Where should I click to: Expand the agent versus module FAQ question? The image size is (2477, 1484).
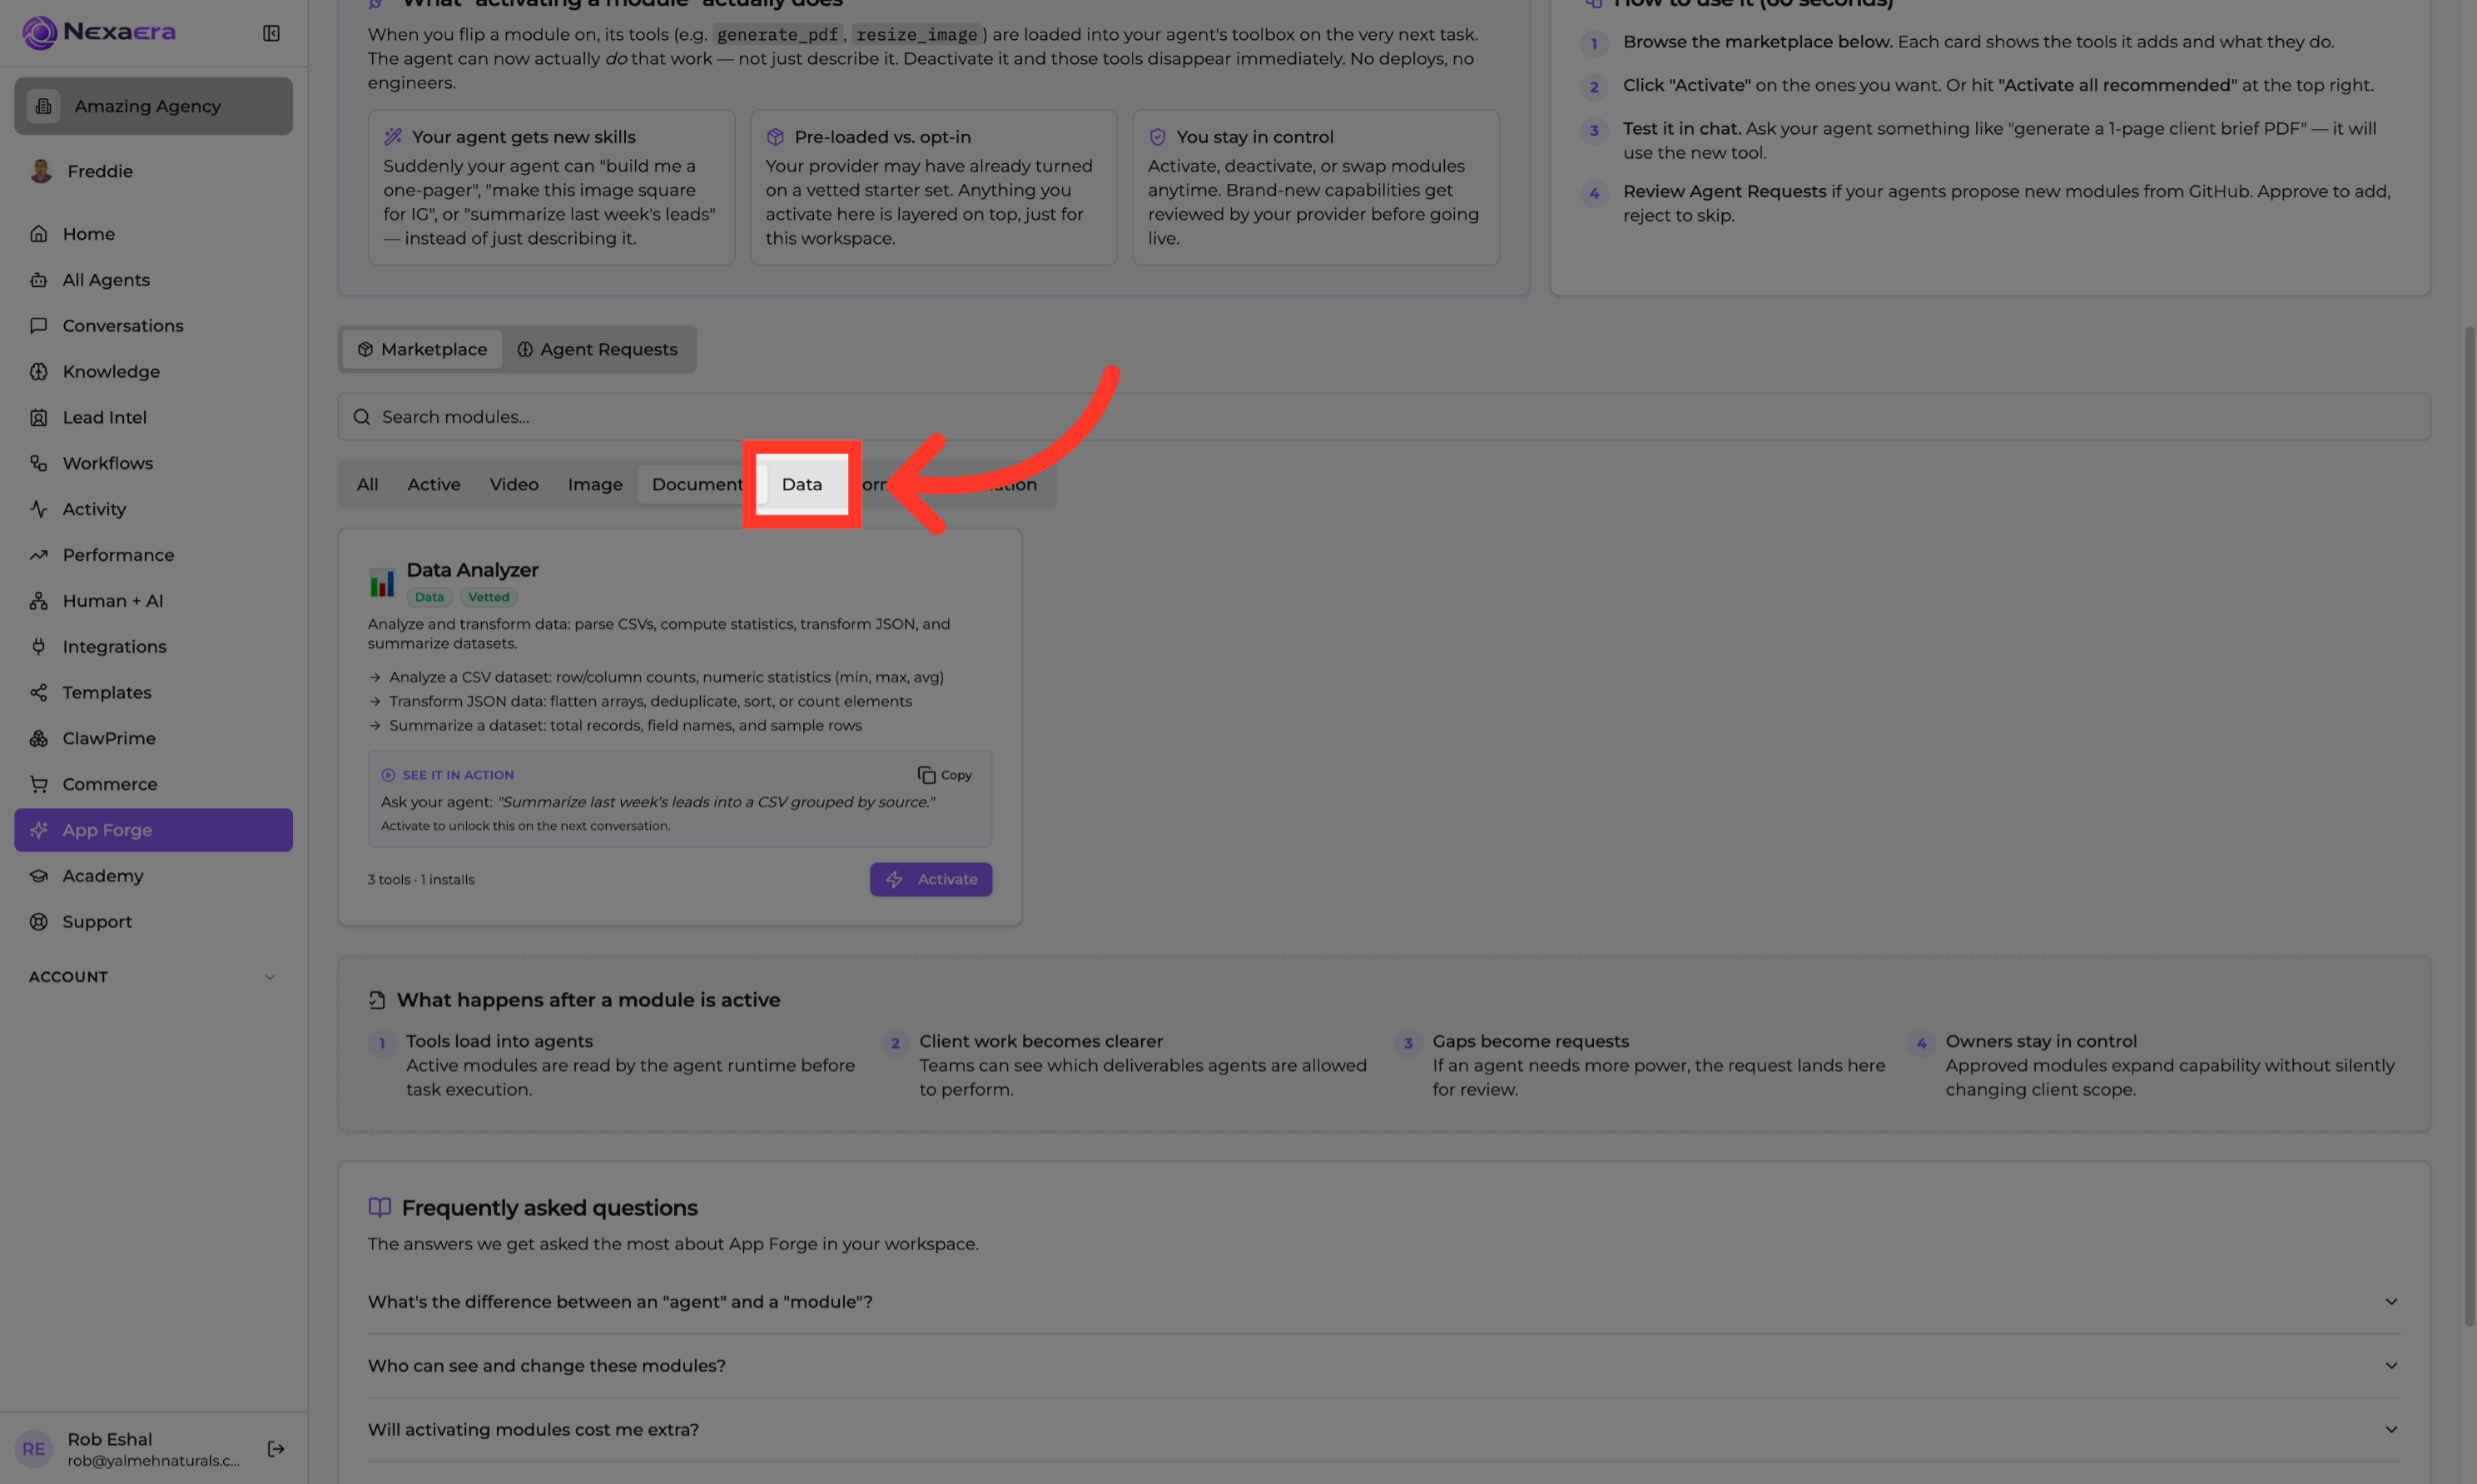1384,1302
